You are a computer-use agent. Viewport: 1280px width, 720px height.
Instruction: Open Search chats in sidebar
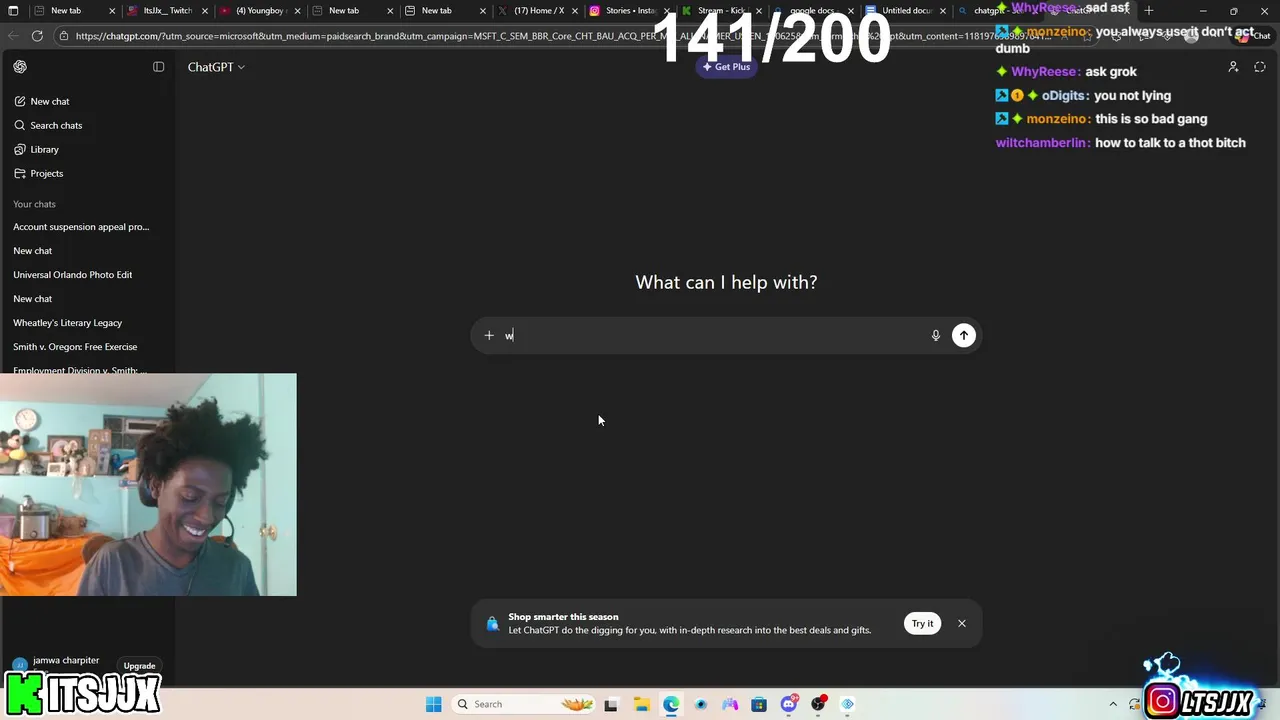click(48, 125)
